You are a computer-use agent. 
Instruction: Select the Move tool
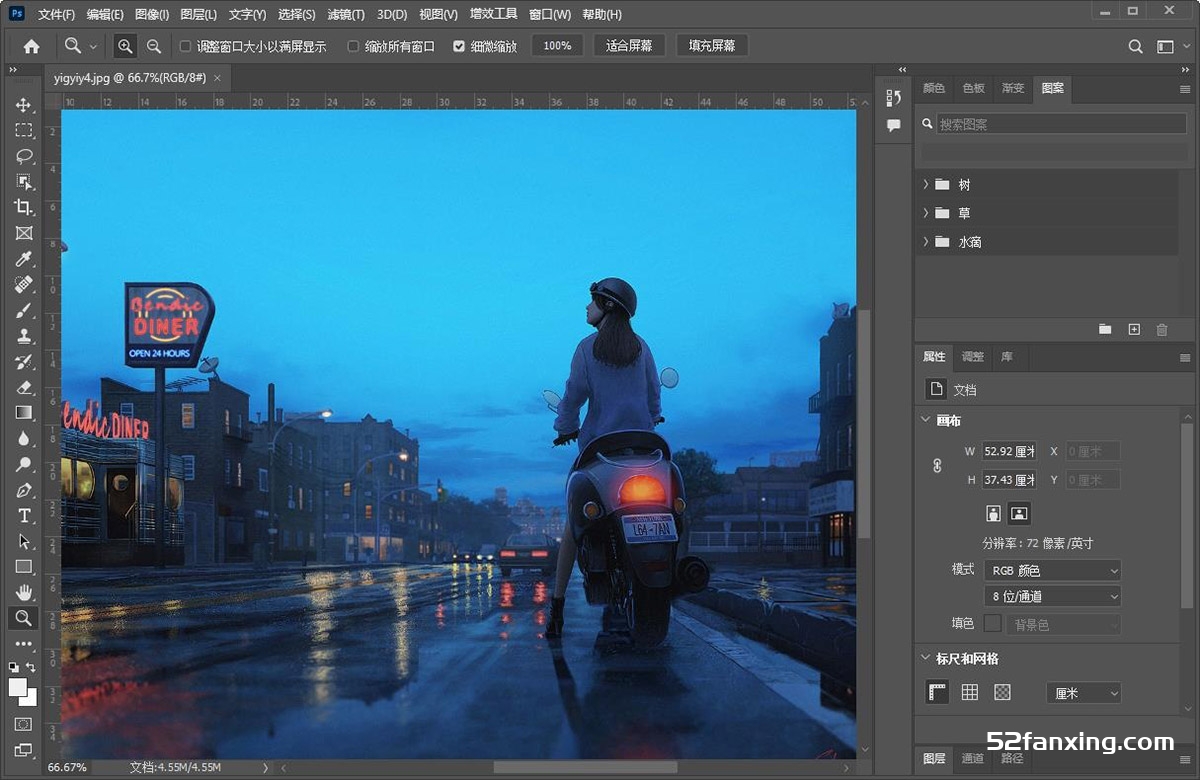(x=23, y=105)
